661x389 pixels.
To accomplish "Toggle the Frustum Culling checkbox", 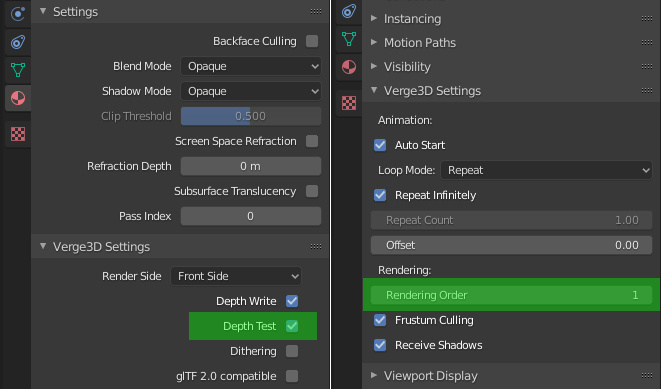I will pos(380,320).
